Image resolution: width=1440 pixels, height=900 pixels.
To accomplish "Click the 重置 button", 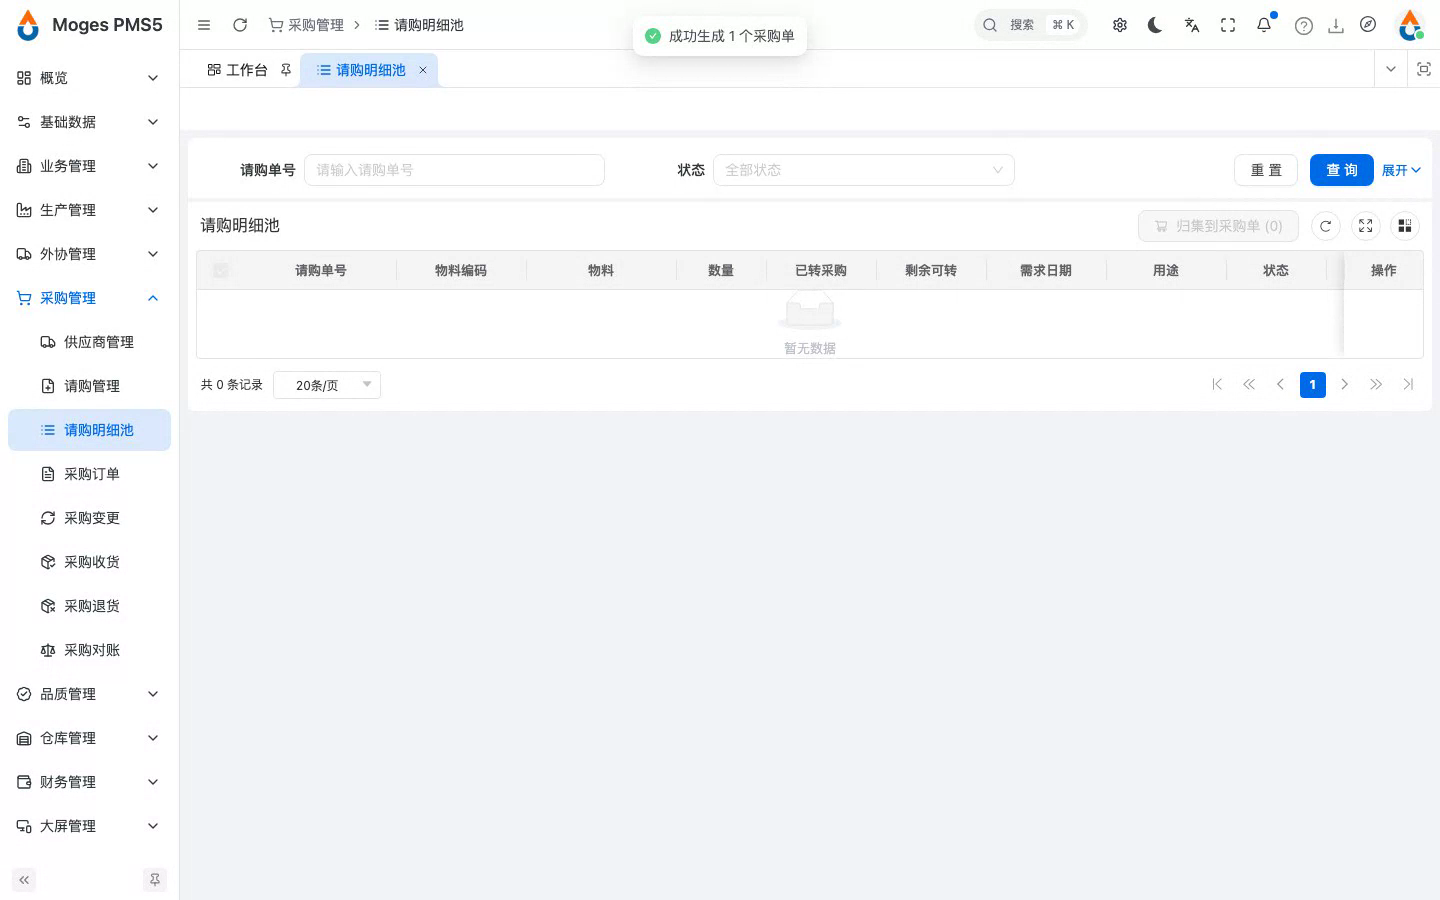I will coord(1266,170).
